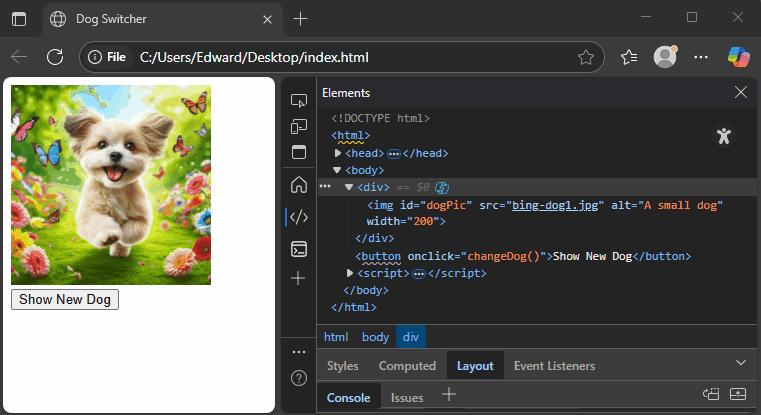Click the flex badge on the div
The height and width of the screenshot is (415, 761).
(442, 187)
